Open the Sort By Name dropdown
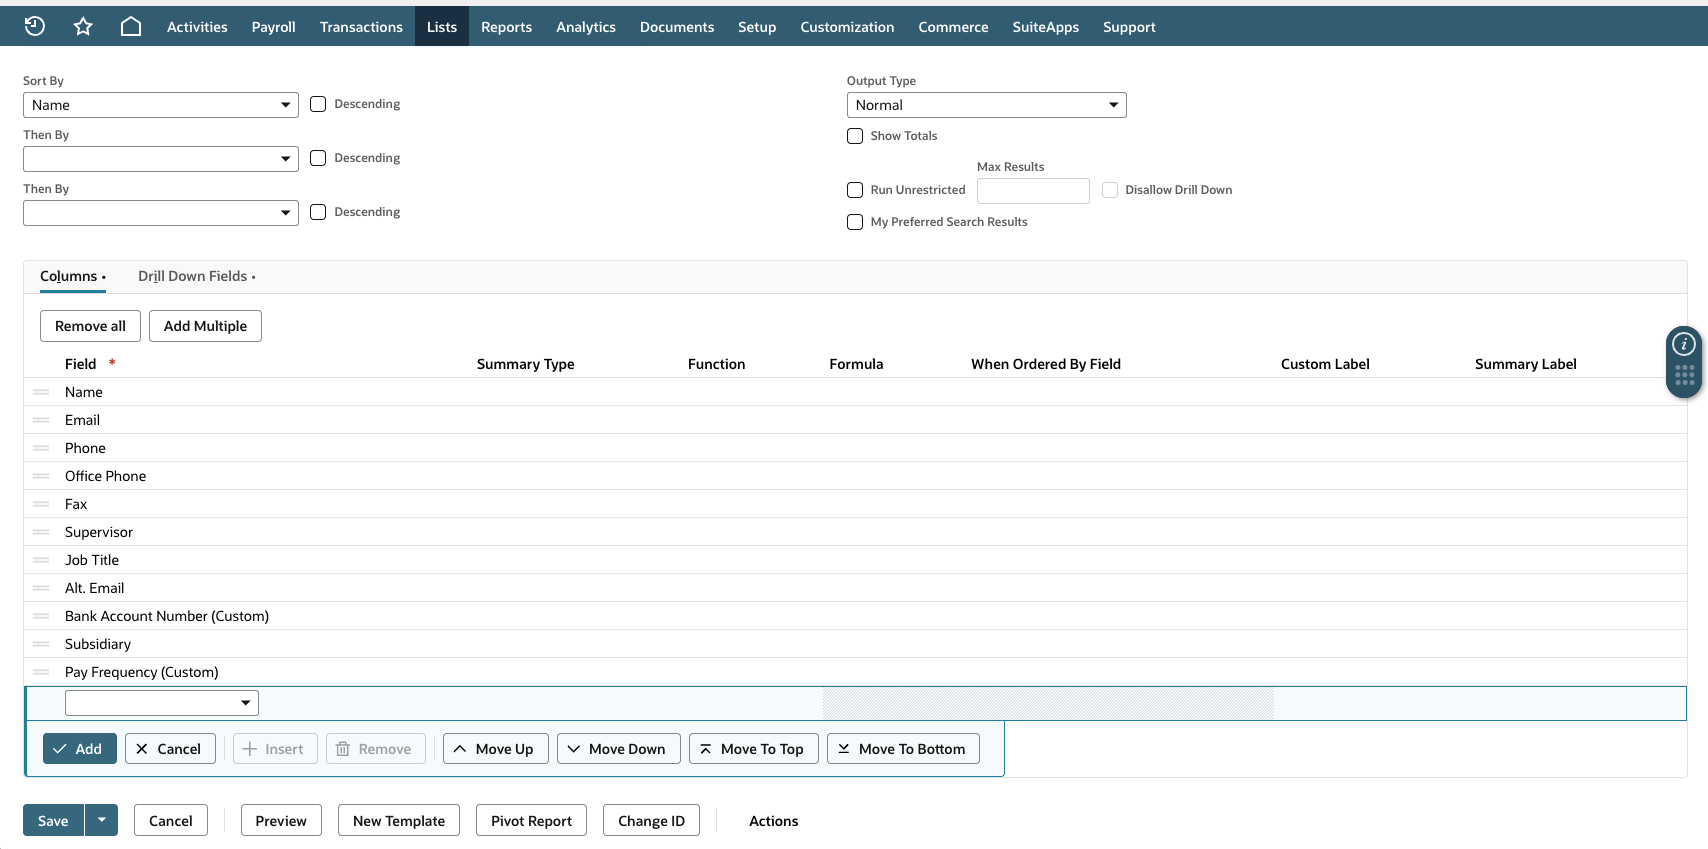 161,105
